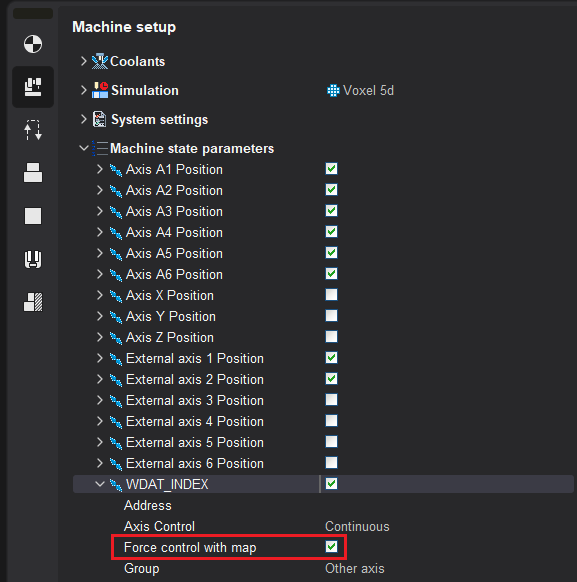
Task: Uncheck the Axis A1 Position checkbox
Action: coord(331,169)
